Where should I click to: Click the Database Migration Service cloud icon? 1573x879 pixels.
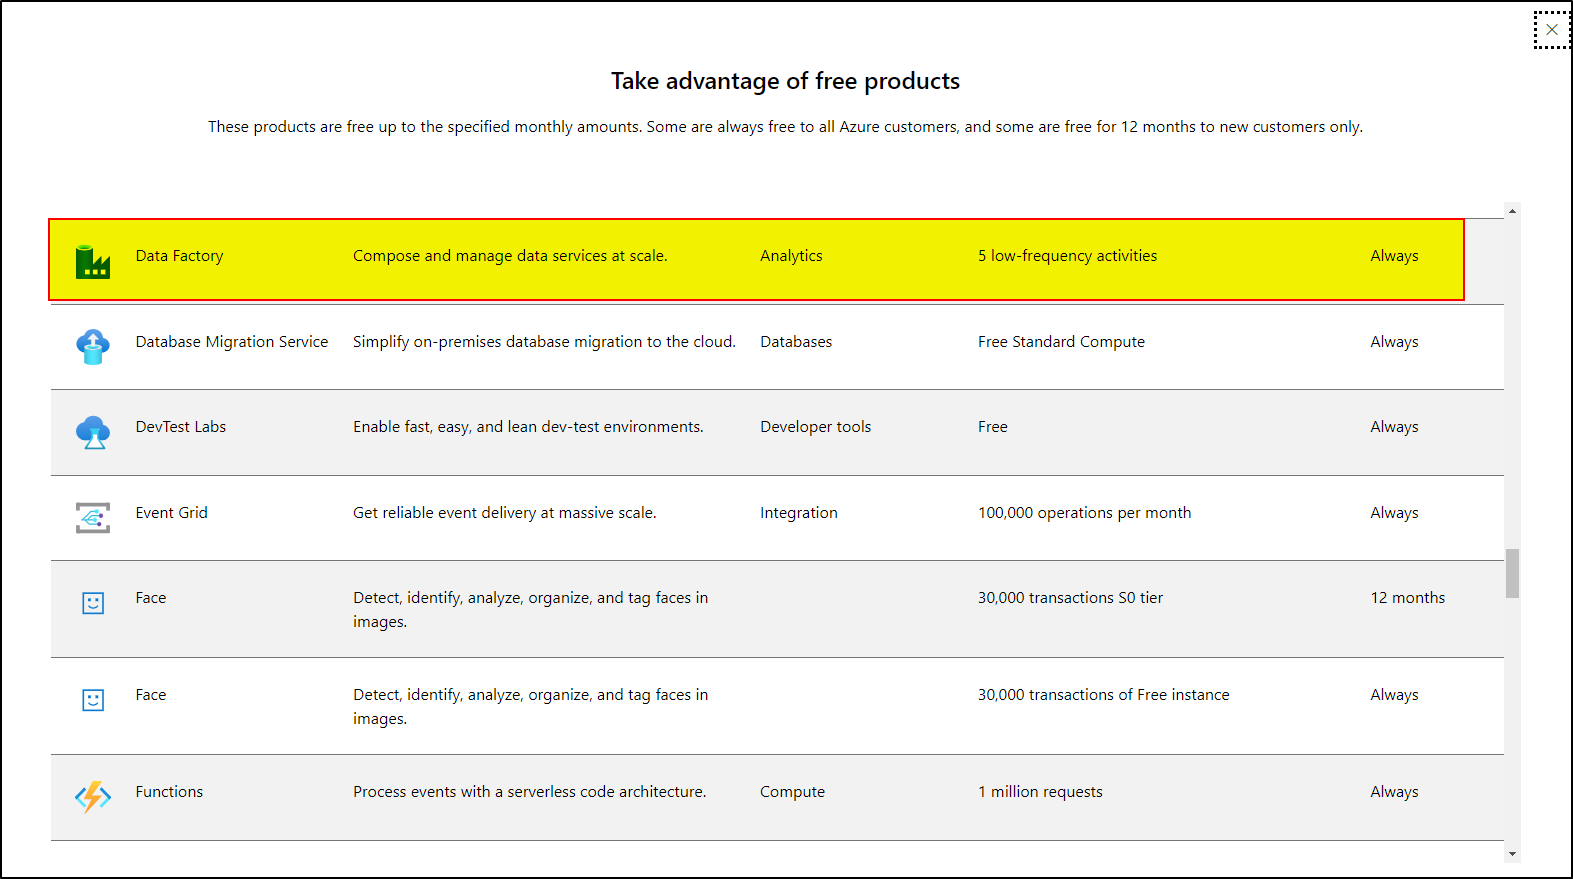point(93,347)
